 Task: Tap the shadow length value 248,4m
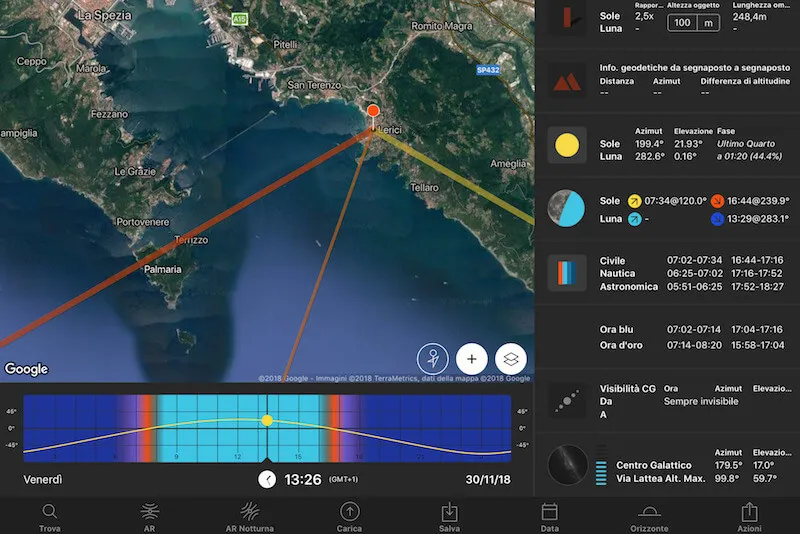tap(749, 17)
